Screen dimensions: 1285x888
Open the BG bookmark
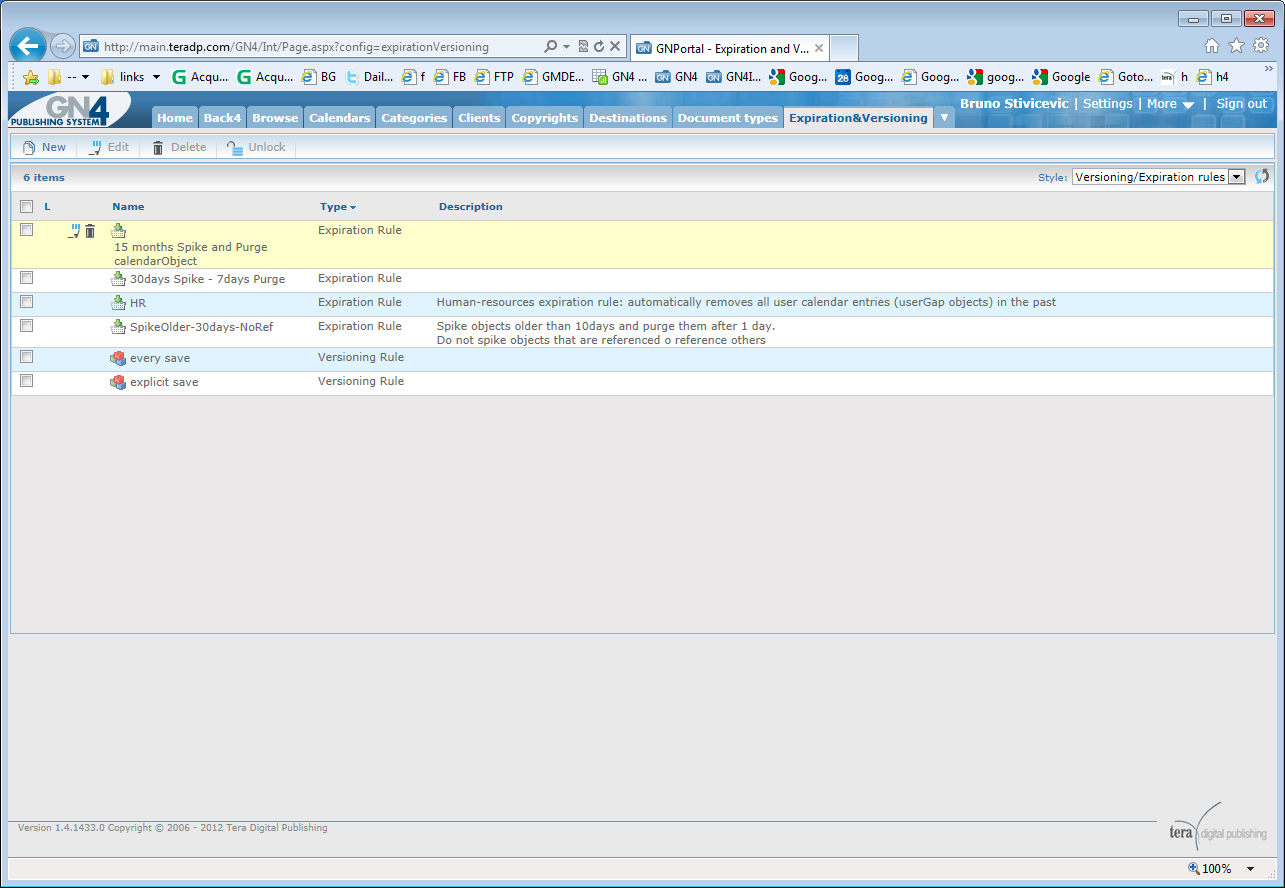coord(319,77)
